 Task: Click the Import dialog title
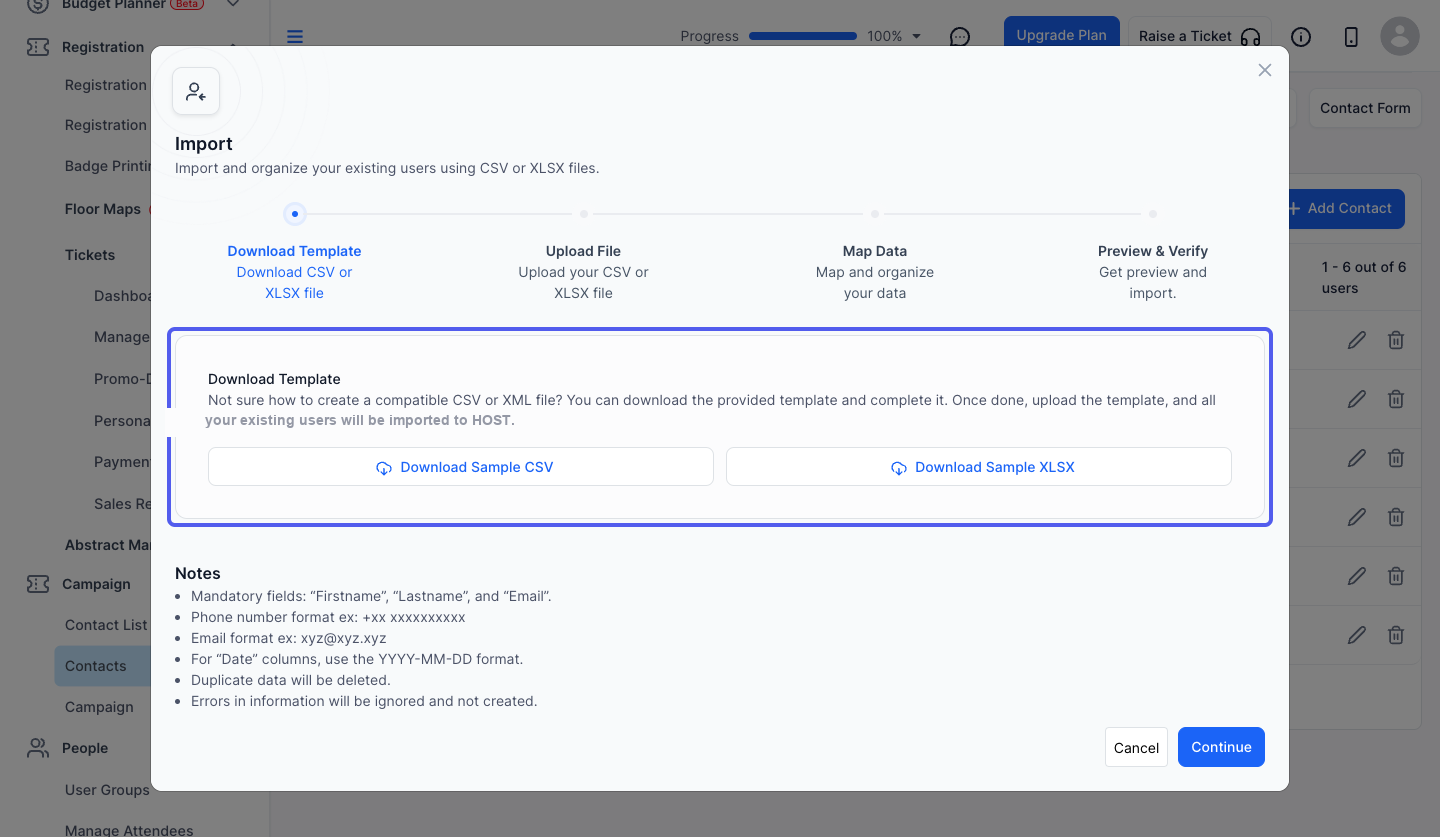(204, 144)
